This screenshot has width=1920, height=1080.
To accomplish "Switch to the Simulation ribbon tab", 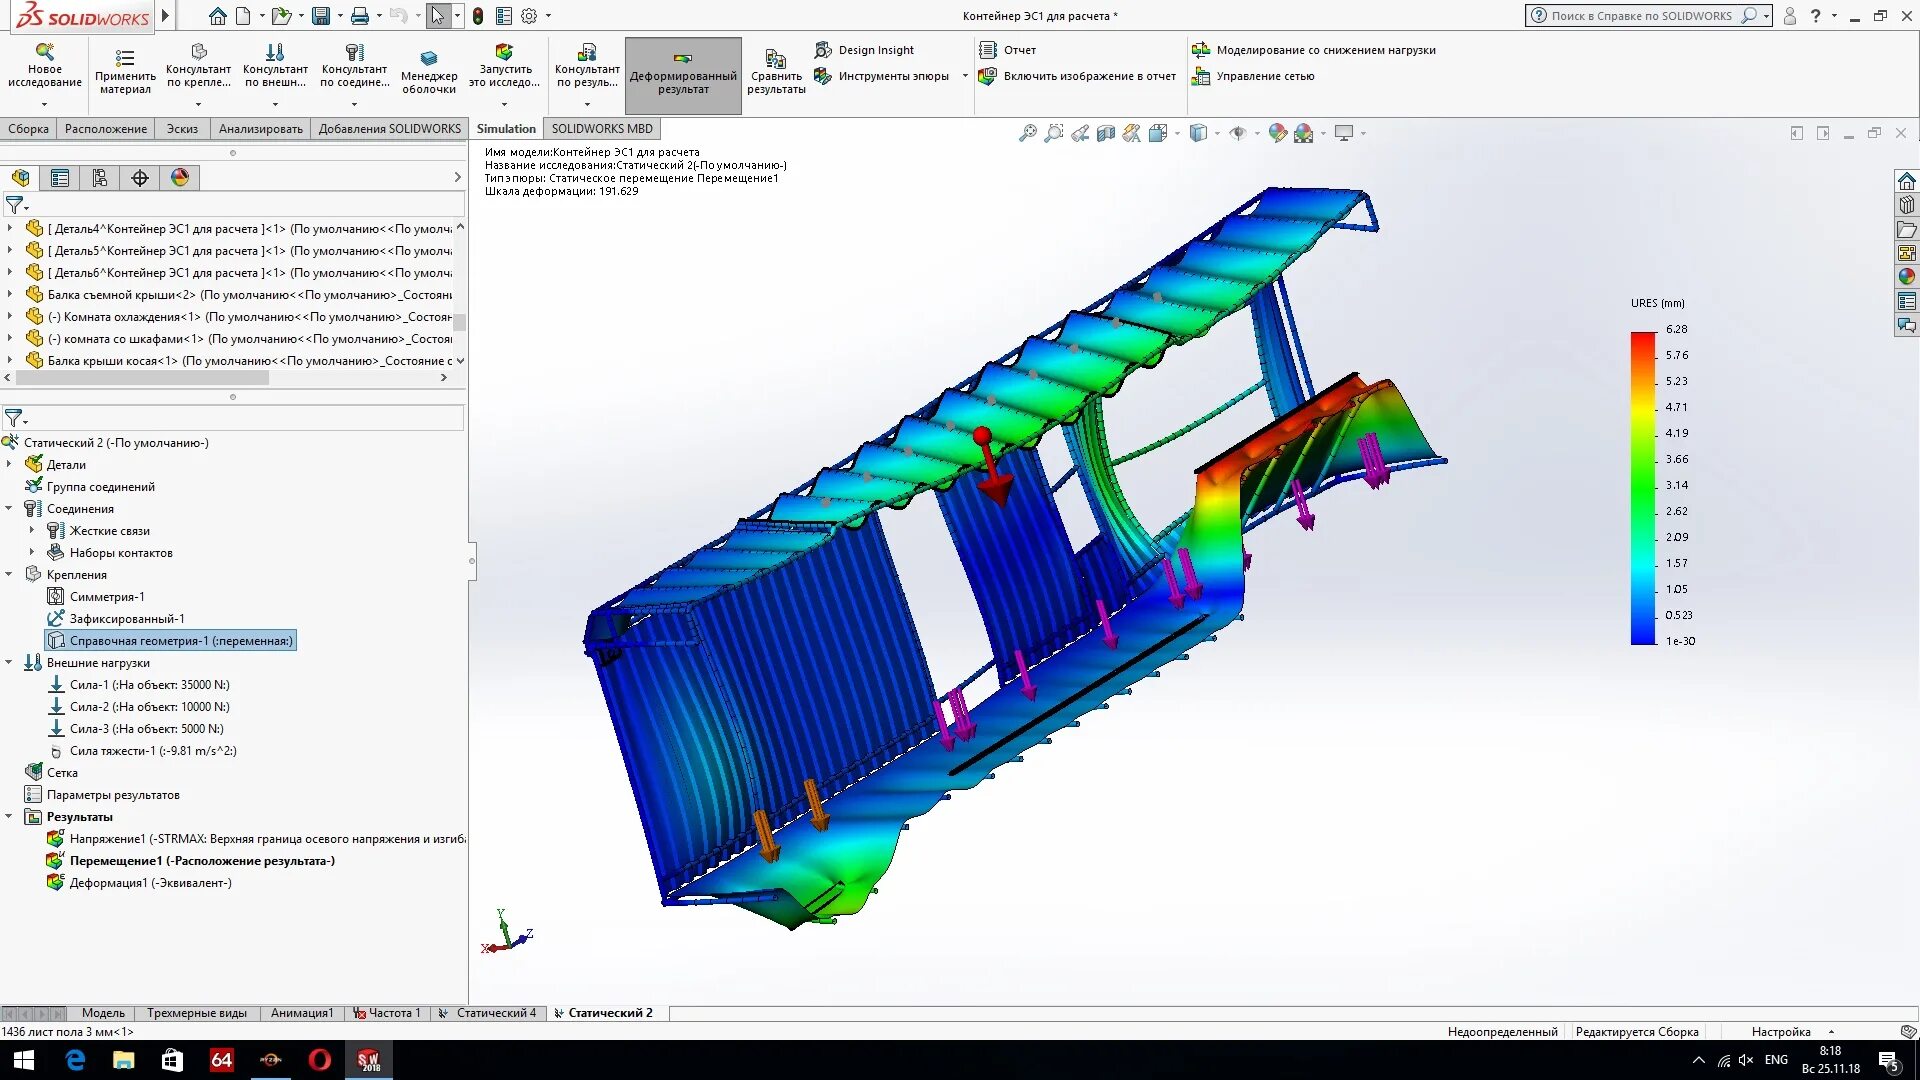I will pos(506,129).
